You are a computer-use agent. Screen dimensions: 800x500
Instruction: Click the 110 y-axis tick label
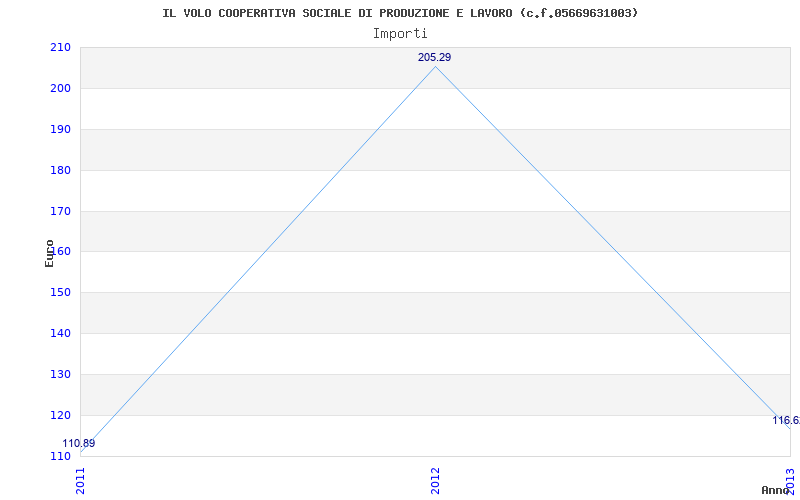pos(60,456)
